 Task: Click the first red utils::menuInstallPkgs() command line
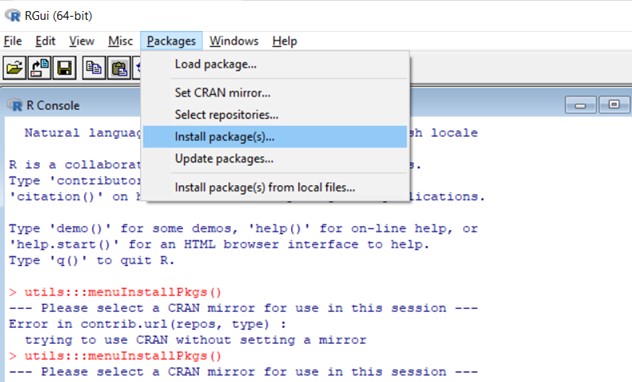click(x=115, y=292)
